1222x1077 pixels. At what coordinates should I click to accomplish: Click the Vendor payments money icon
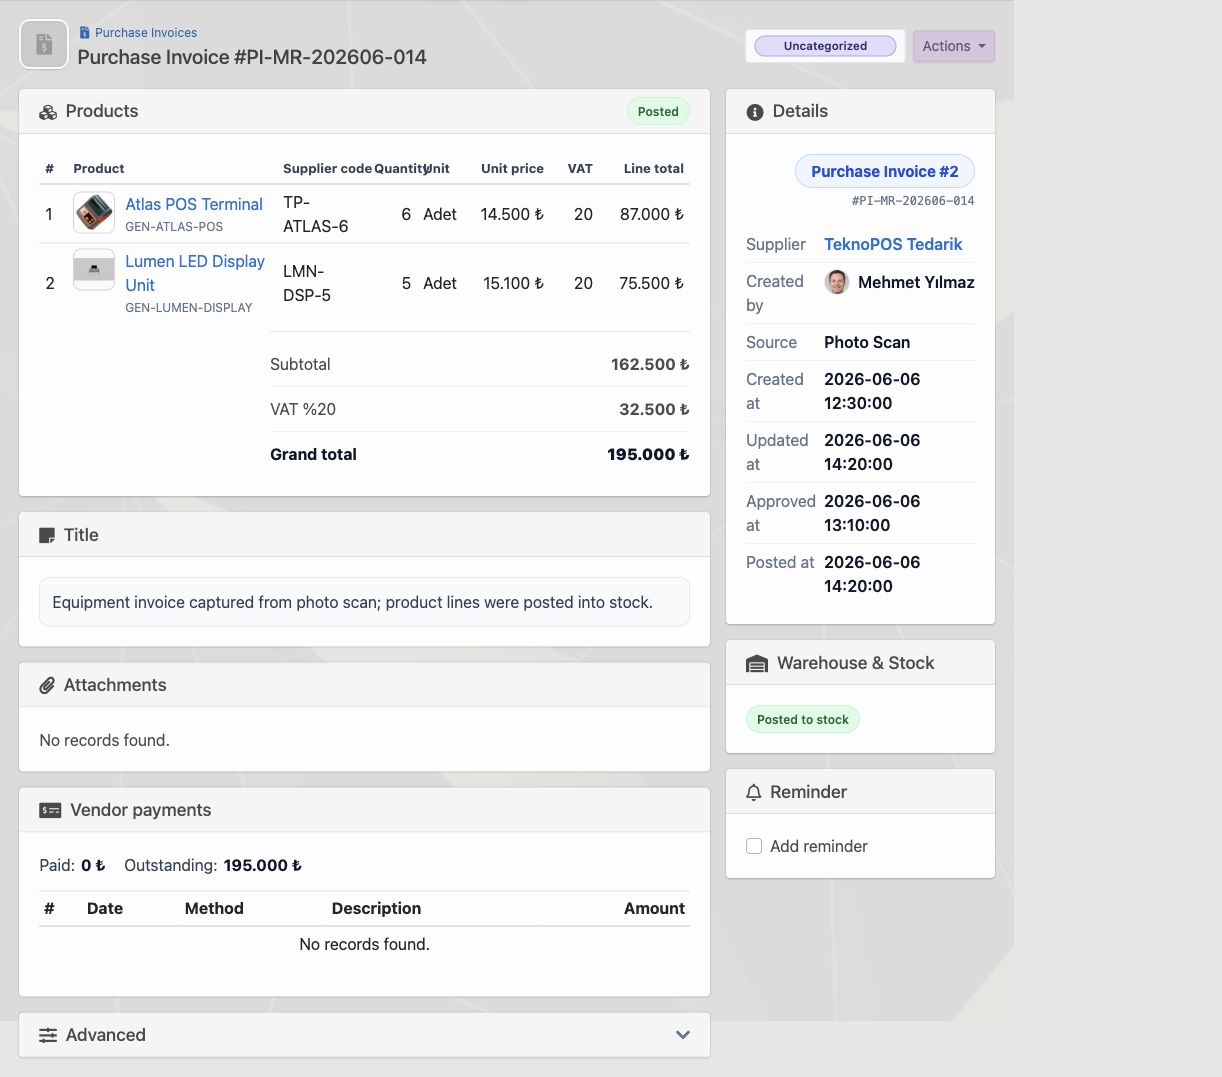pos(50,811)
